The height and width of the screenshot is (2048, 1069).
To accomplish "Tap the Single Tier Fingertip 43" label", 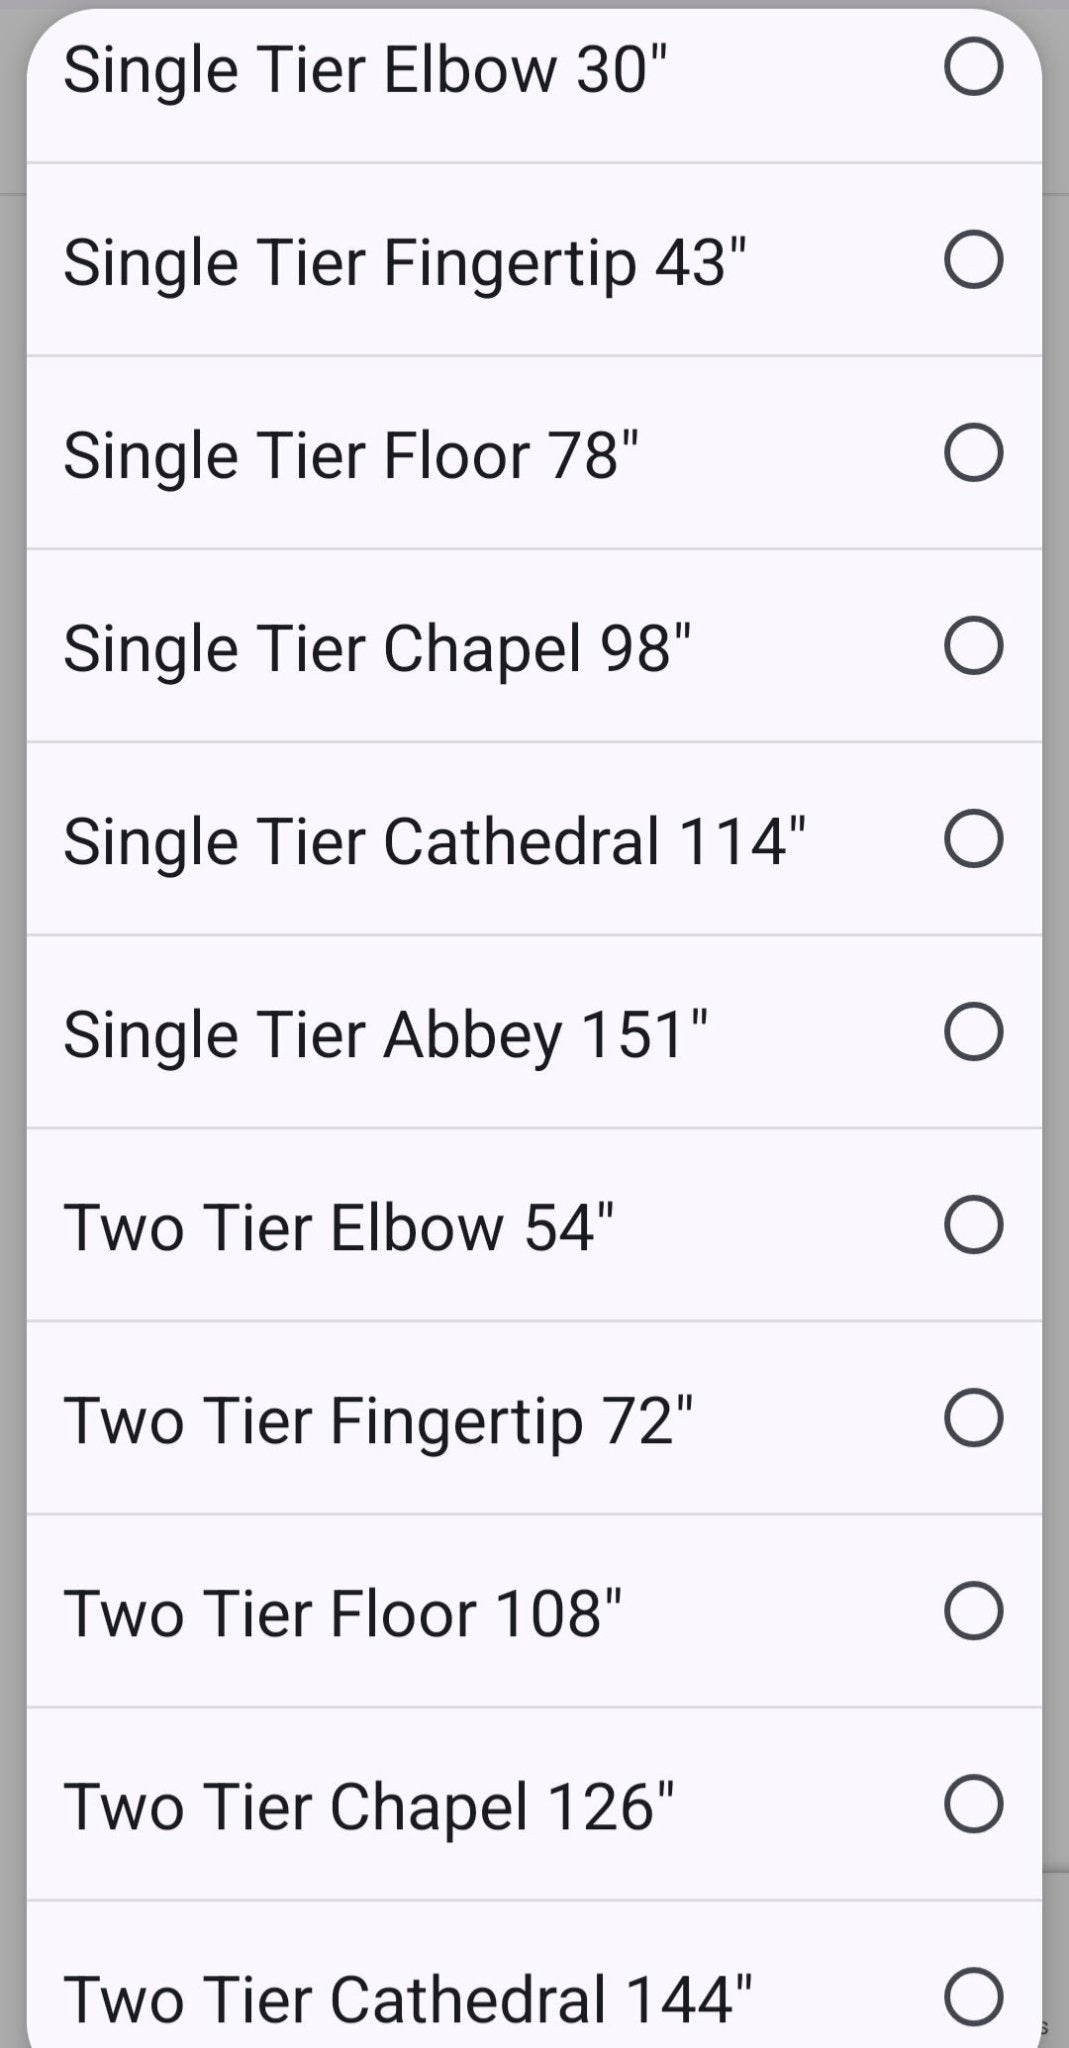I will (405, 263).
